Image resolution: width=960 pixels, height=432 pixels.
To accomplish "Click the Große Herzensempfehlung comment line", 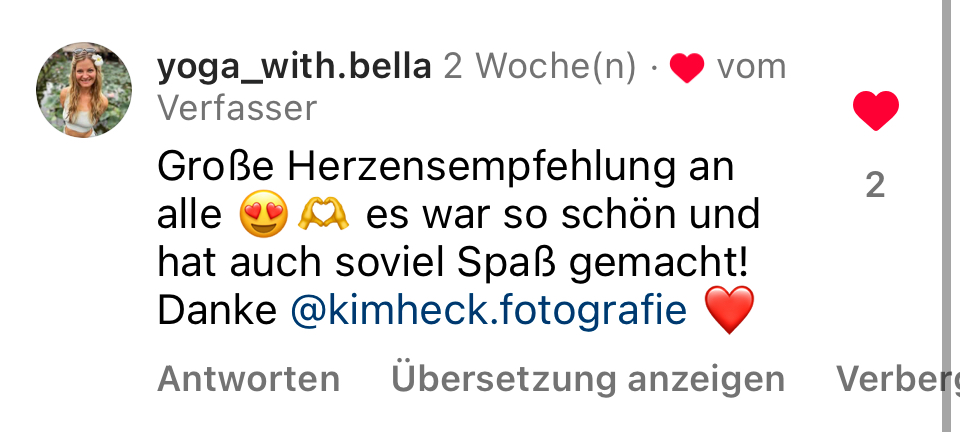I will click(x=446, y=167).
